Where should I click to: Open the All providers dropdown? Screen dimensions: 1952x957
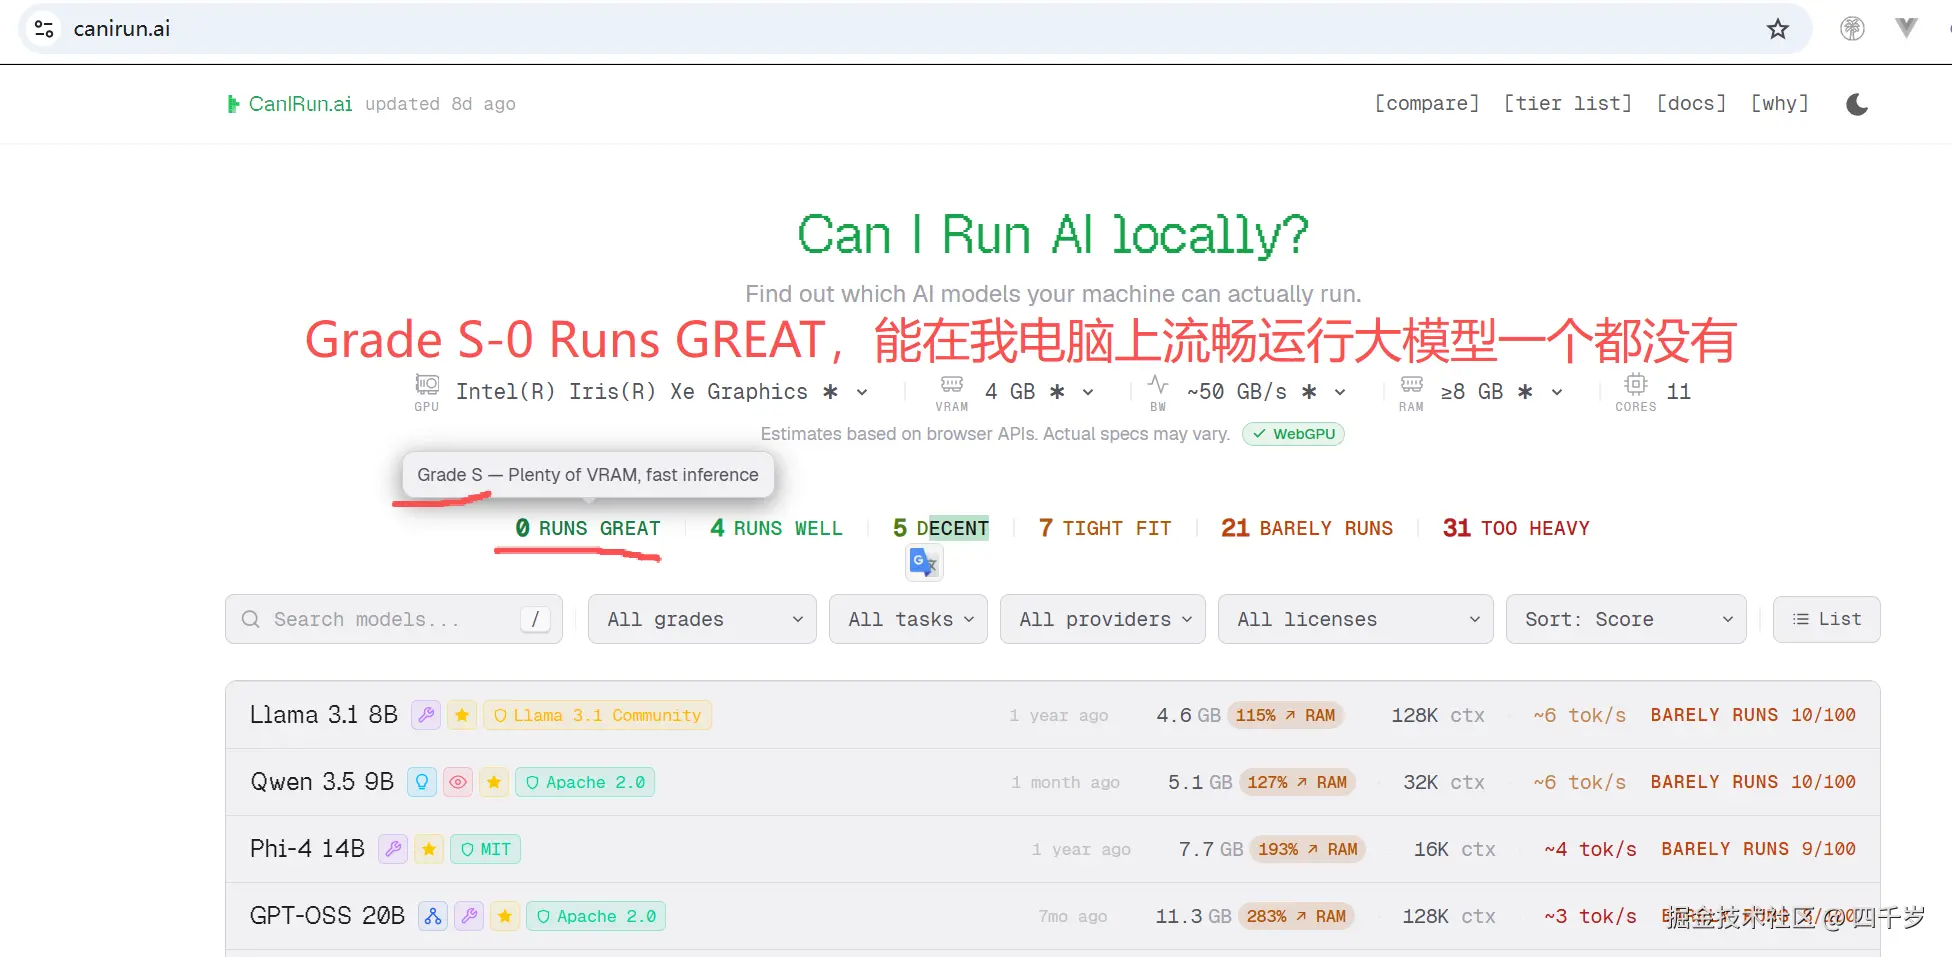coord(1103,620)
